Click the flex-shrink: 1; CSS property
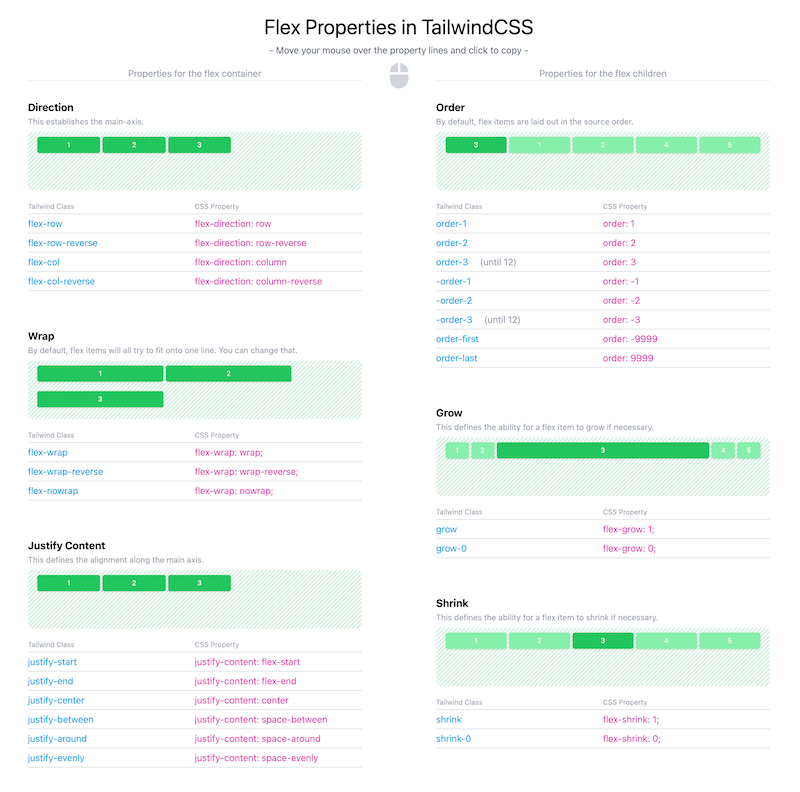 click(631, 720)
